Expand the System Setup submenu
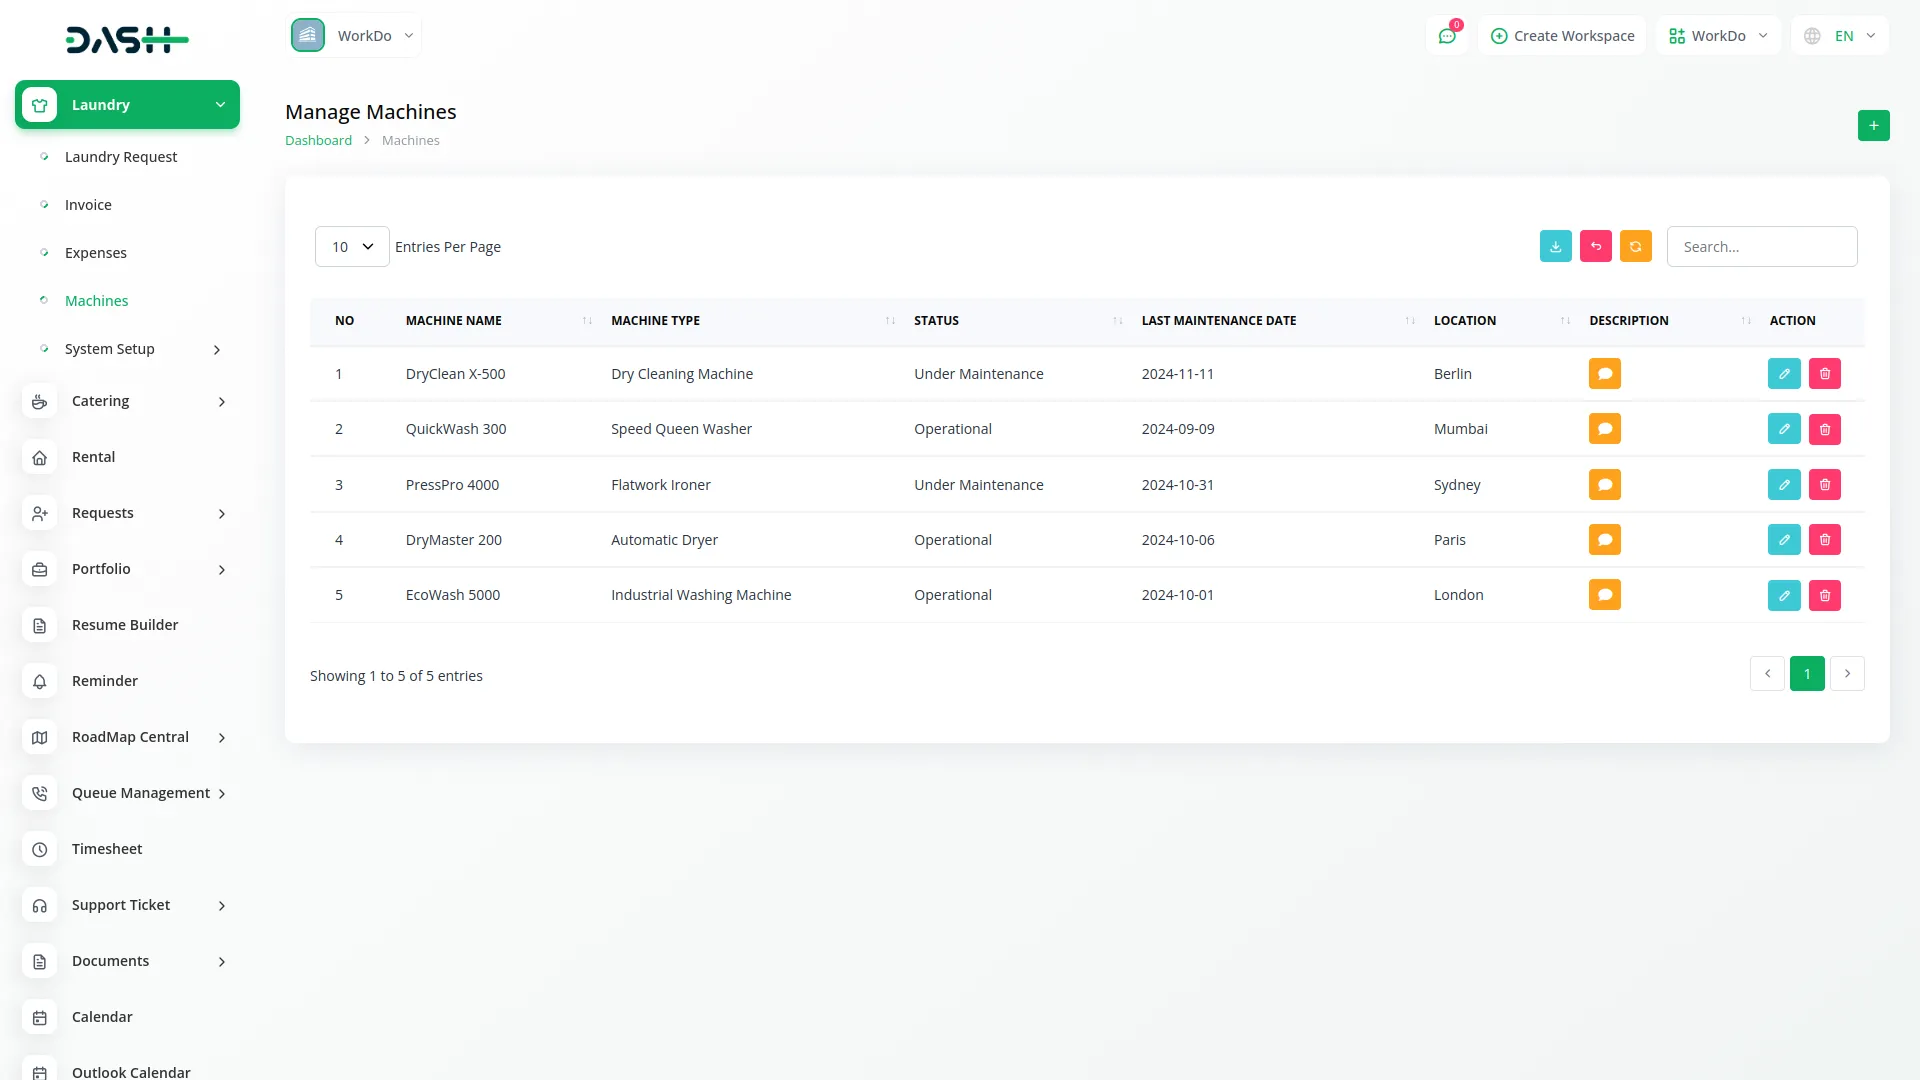The image size is (1920, 1080). point(110,348)
